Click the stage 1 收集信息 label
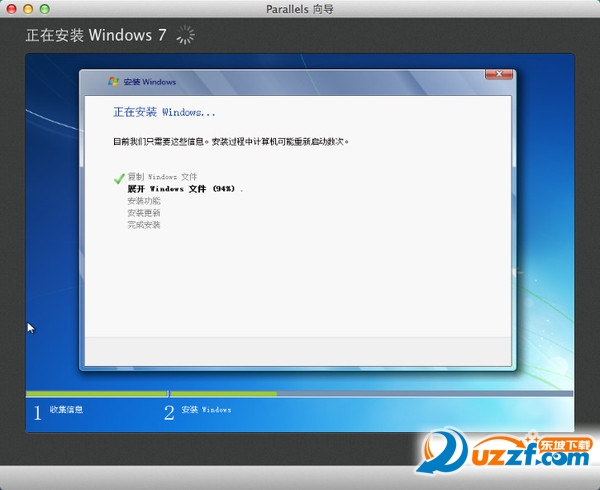Screen dimensions: 600x490 tap(66, 410)
